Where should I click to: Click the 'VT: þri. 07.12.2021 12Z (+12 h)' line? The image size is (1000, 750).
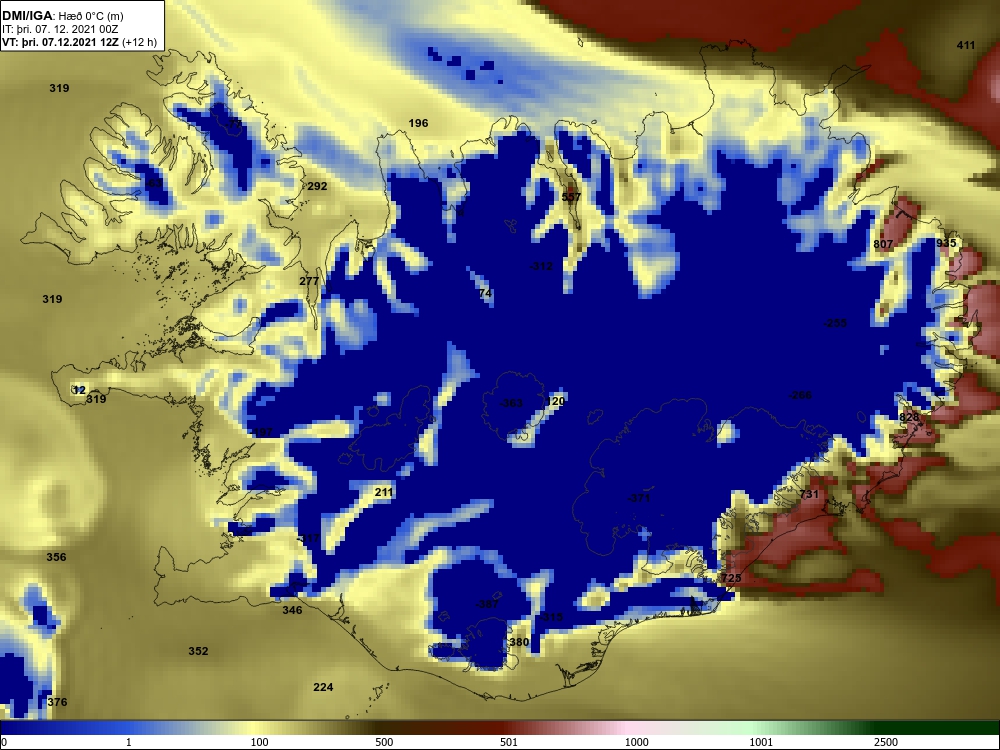coord(79,42)
